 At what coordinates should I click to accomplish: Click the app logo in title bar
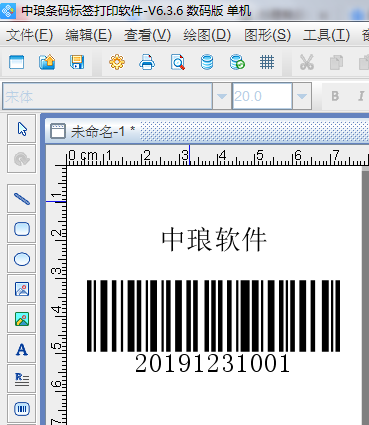tap(8, 11)
